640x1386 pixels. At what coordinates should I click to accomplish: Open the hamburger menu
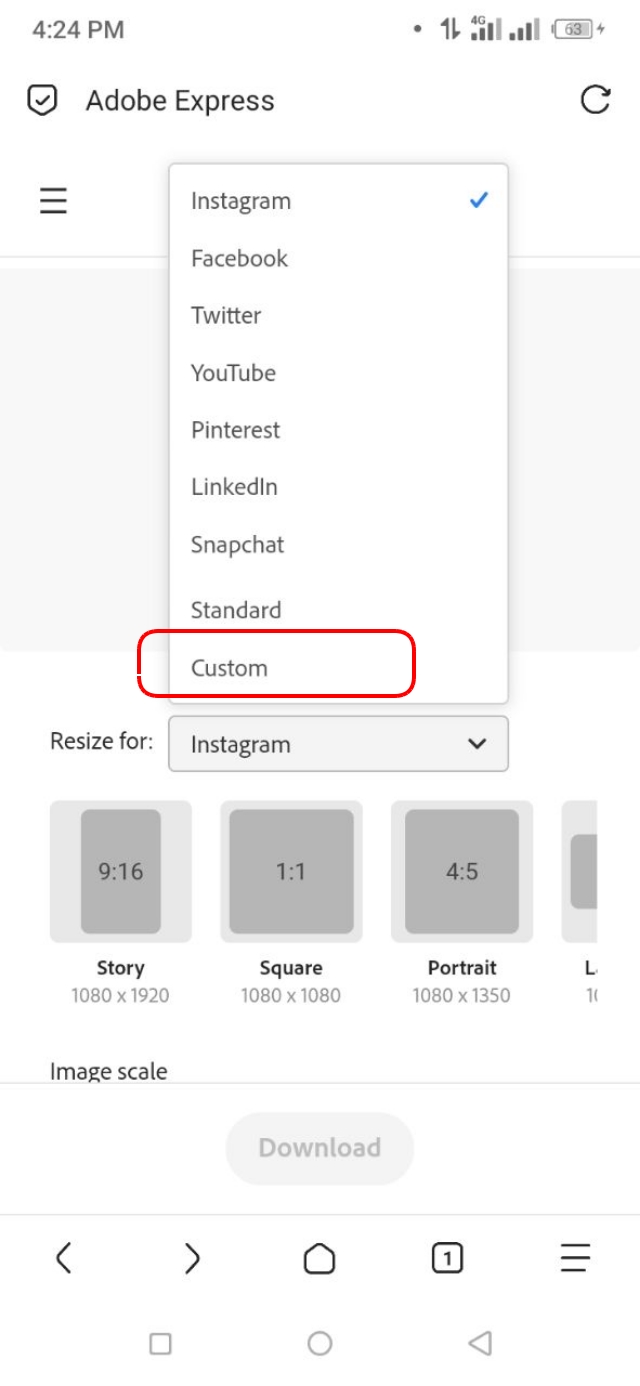(x=52, y=200)
